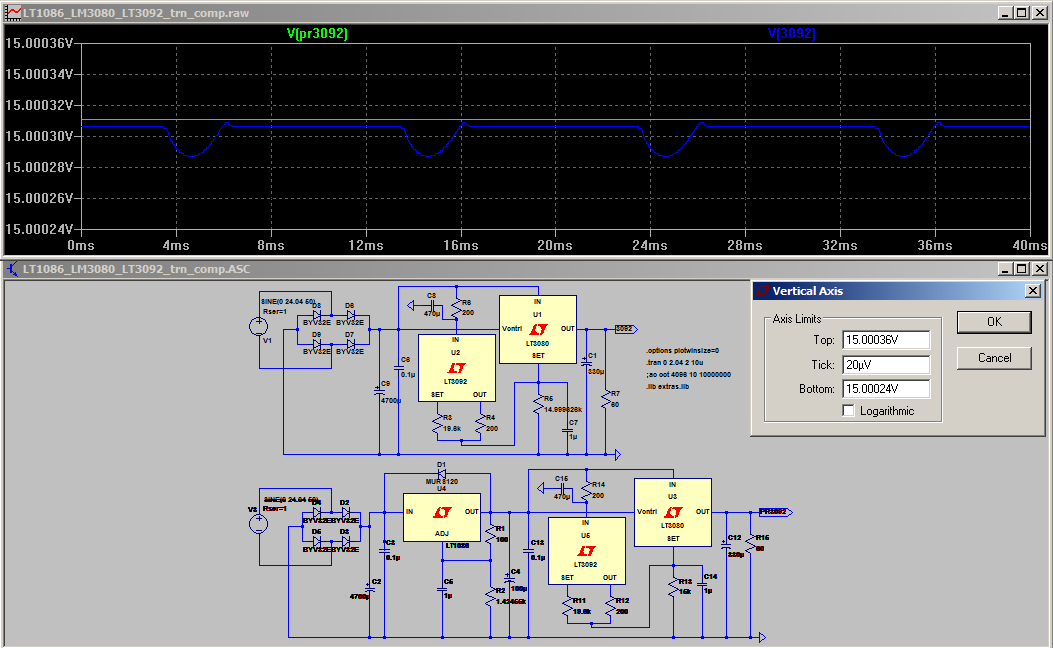Click the .lib extras.lib directive
Image resolution: width=1053 pixels, height=648 pixels.
click(667, 387)
